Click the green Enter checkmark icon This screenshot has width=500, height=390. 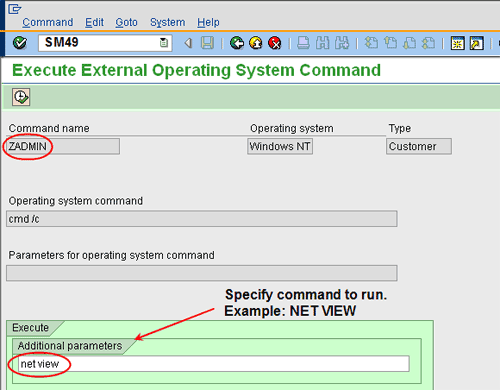pos(20,43)
